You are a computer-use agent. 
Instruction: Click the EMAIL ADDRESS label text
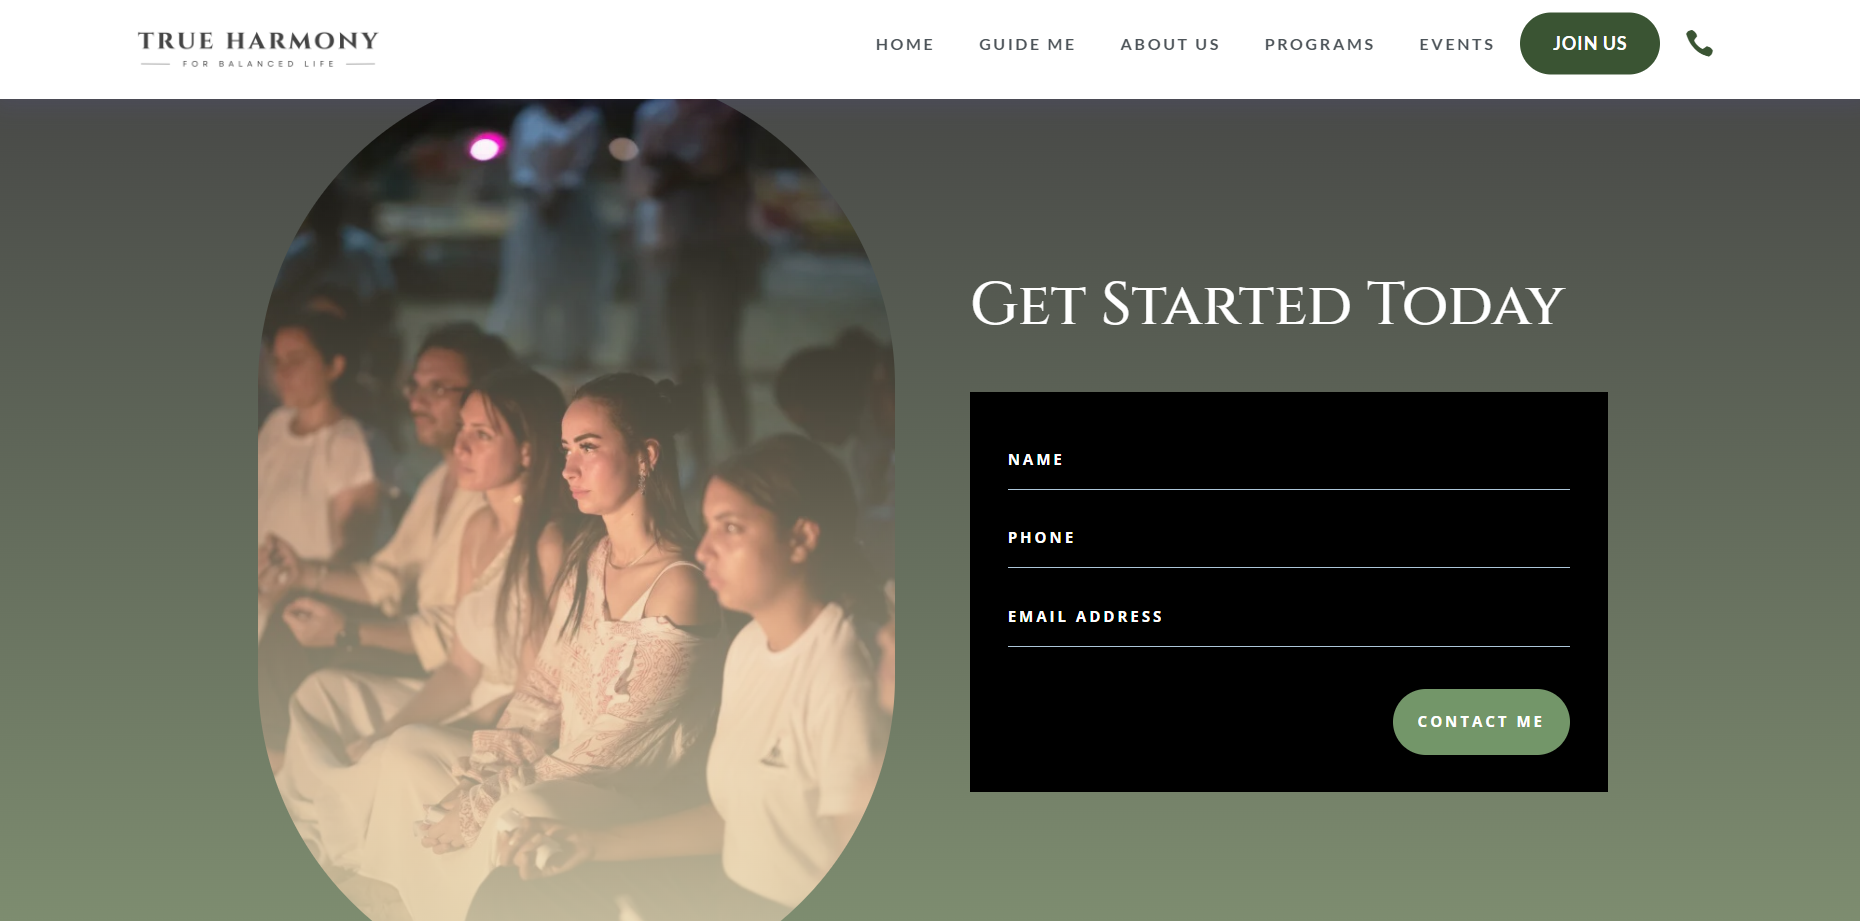click(1085, 617)
